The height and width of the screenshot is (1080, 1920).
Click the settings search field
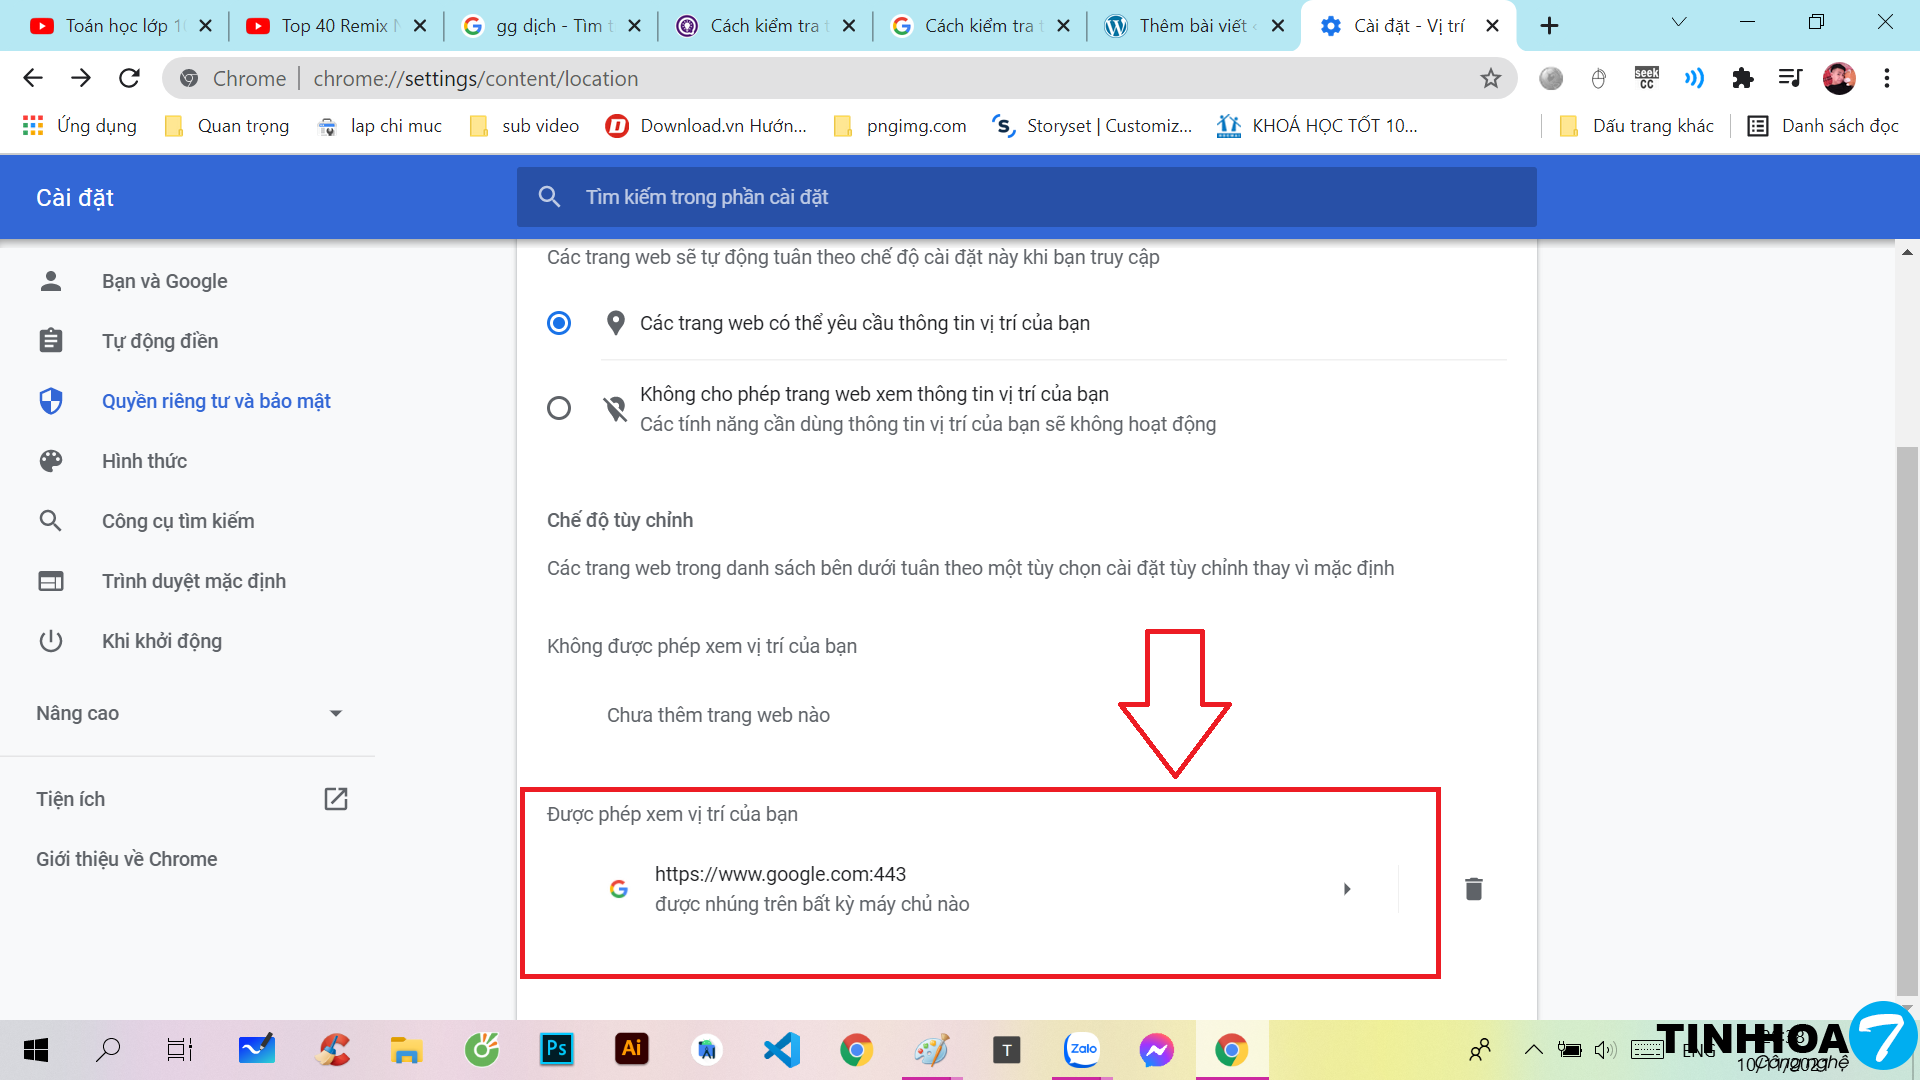[1025, 197]
